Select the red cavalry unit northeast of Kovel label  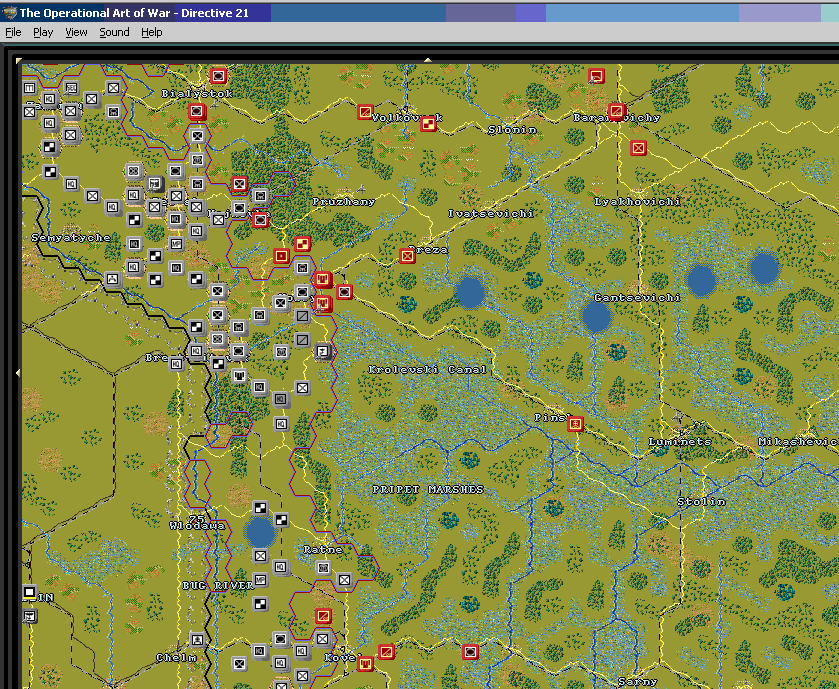click(386, 652)
